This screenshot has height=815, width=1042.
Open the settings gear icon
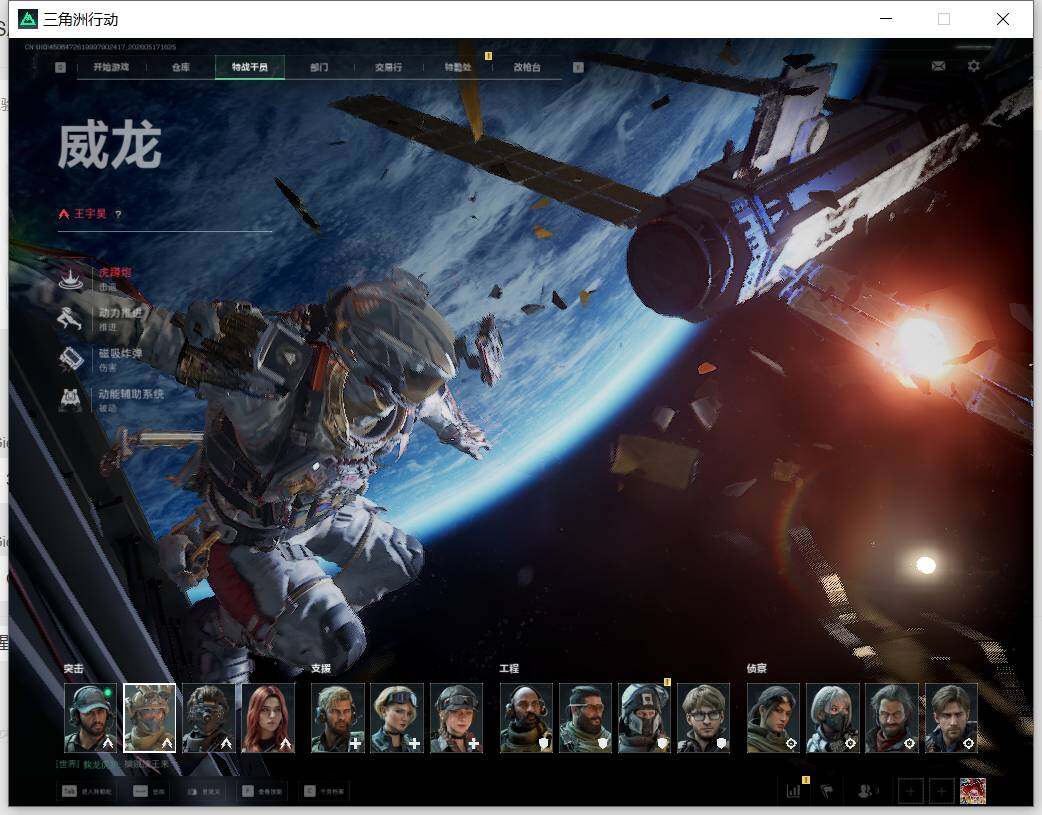point(974,66)
